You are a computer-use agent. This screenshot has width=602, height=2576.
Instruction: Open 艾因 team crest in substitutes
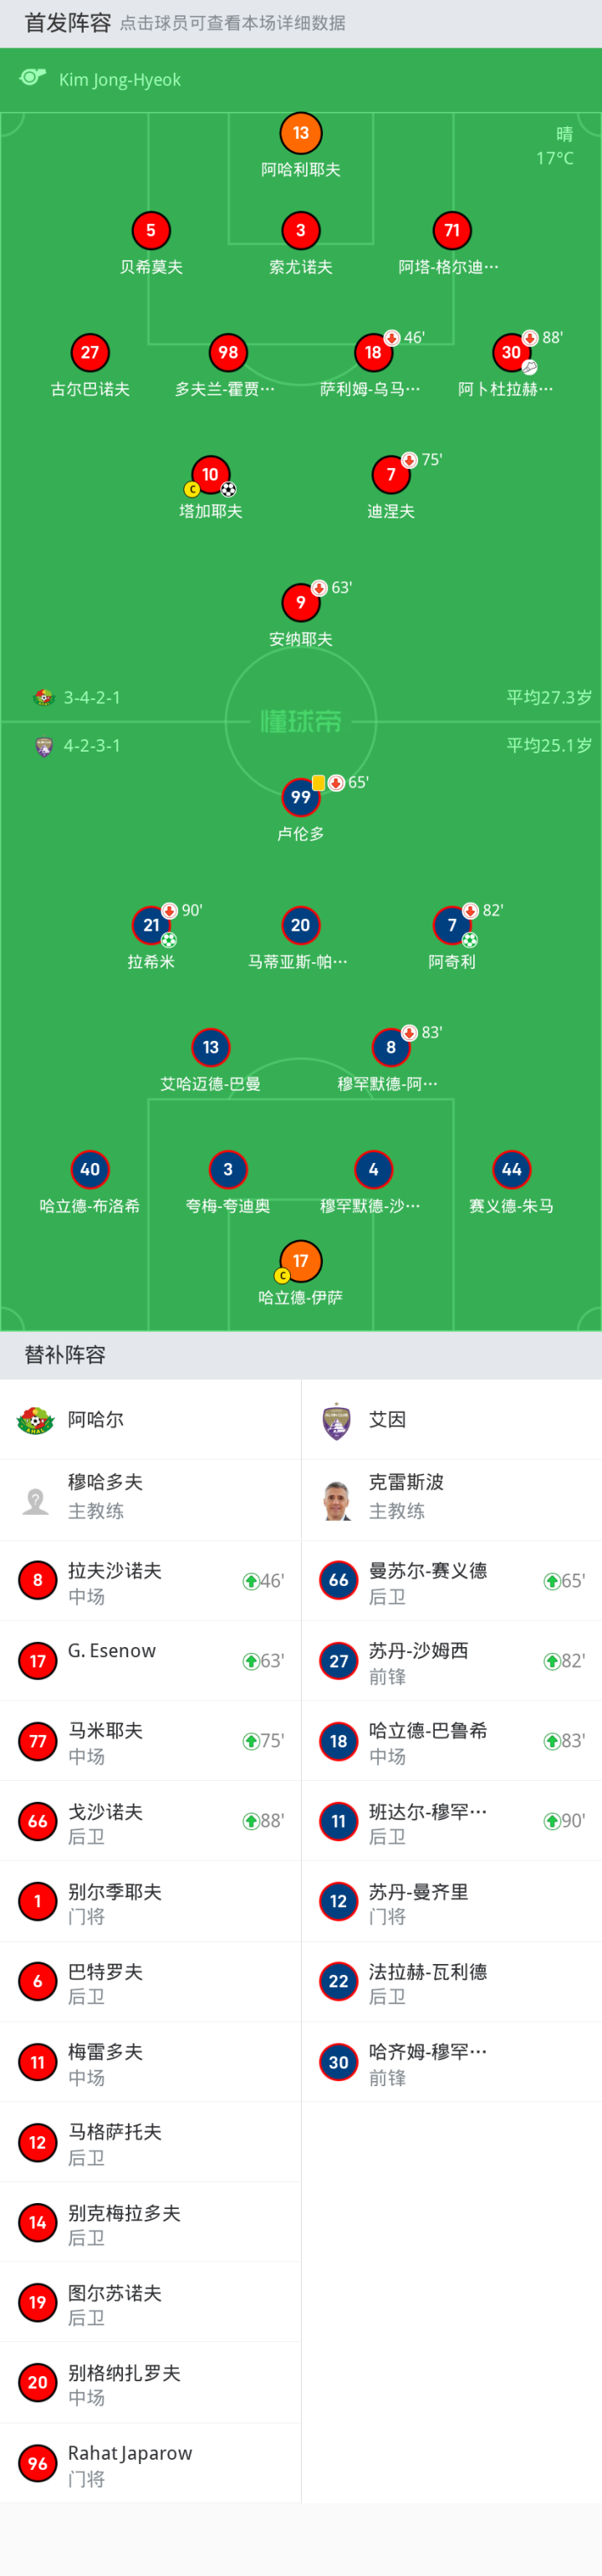coord(337,1420)
